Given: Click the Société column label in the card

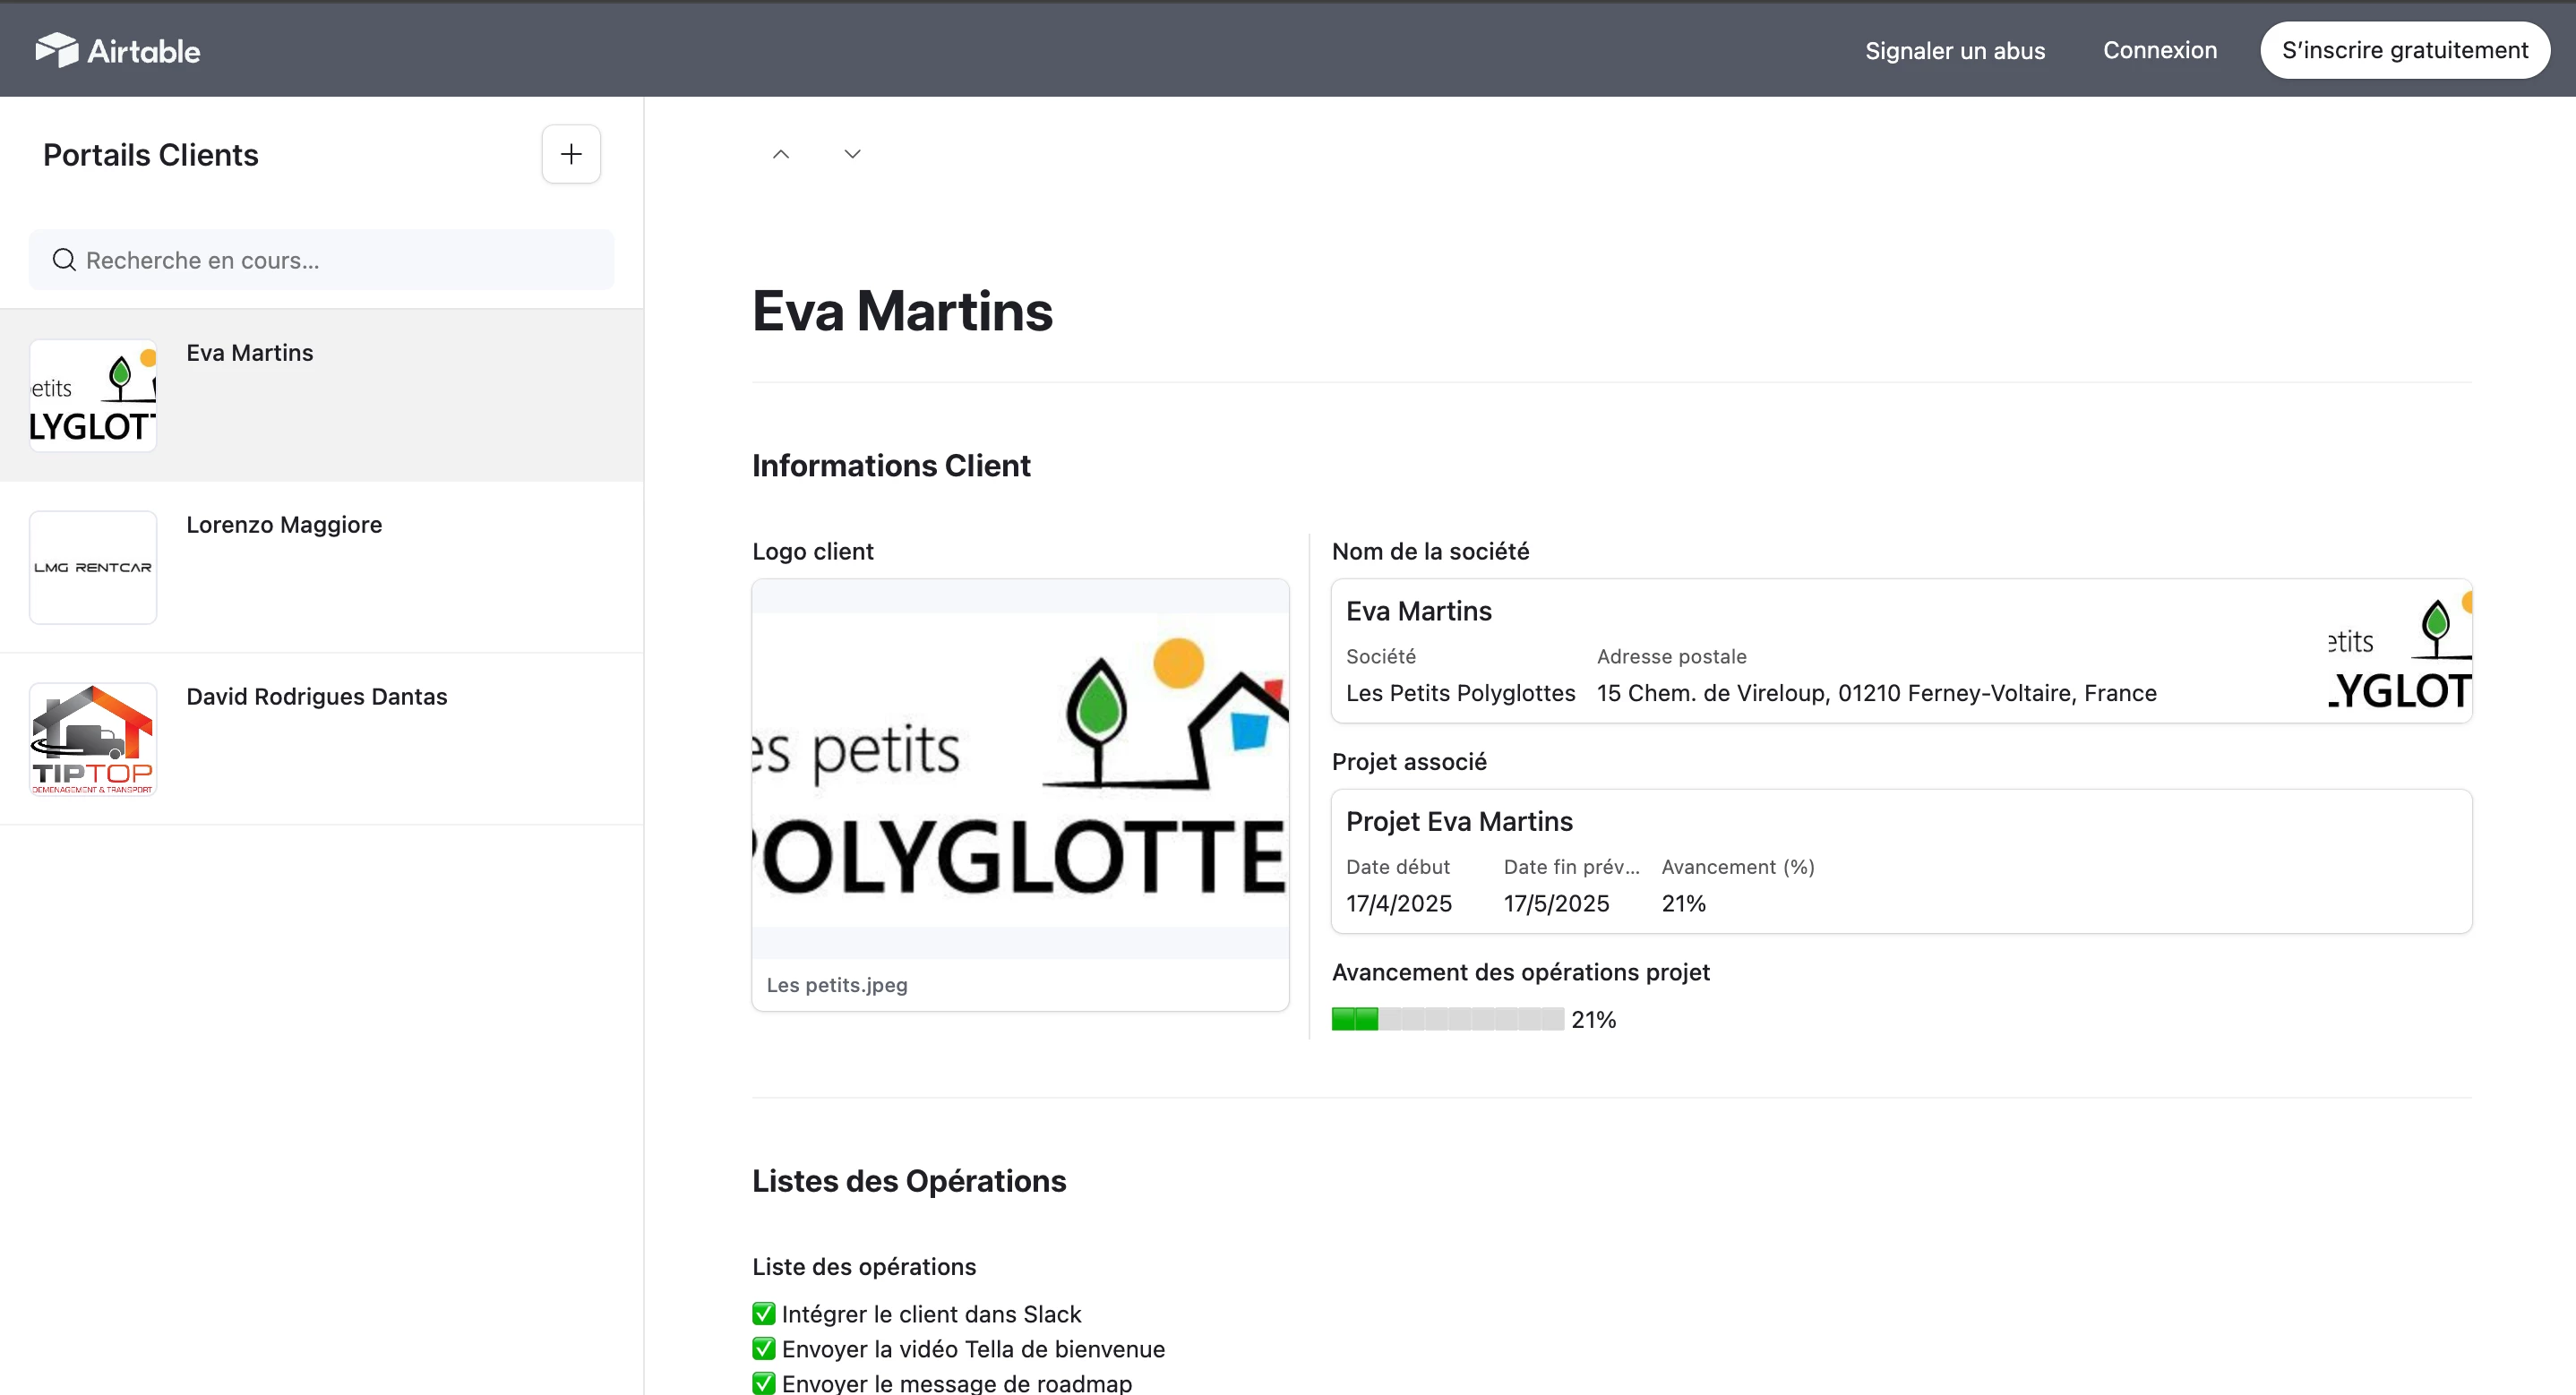Looking at the screenshot, I should point(1381,656).
